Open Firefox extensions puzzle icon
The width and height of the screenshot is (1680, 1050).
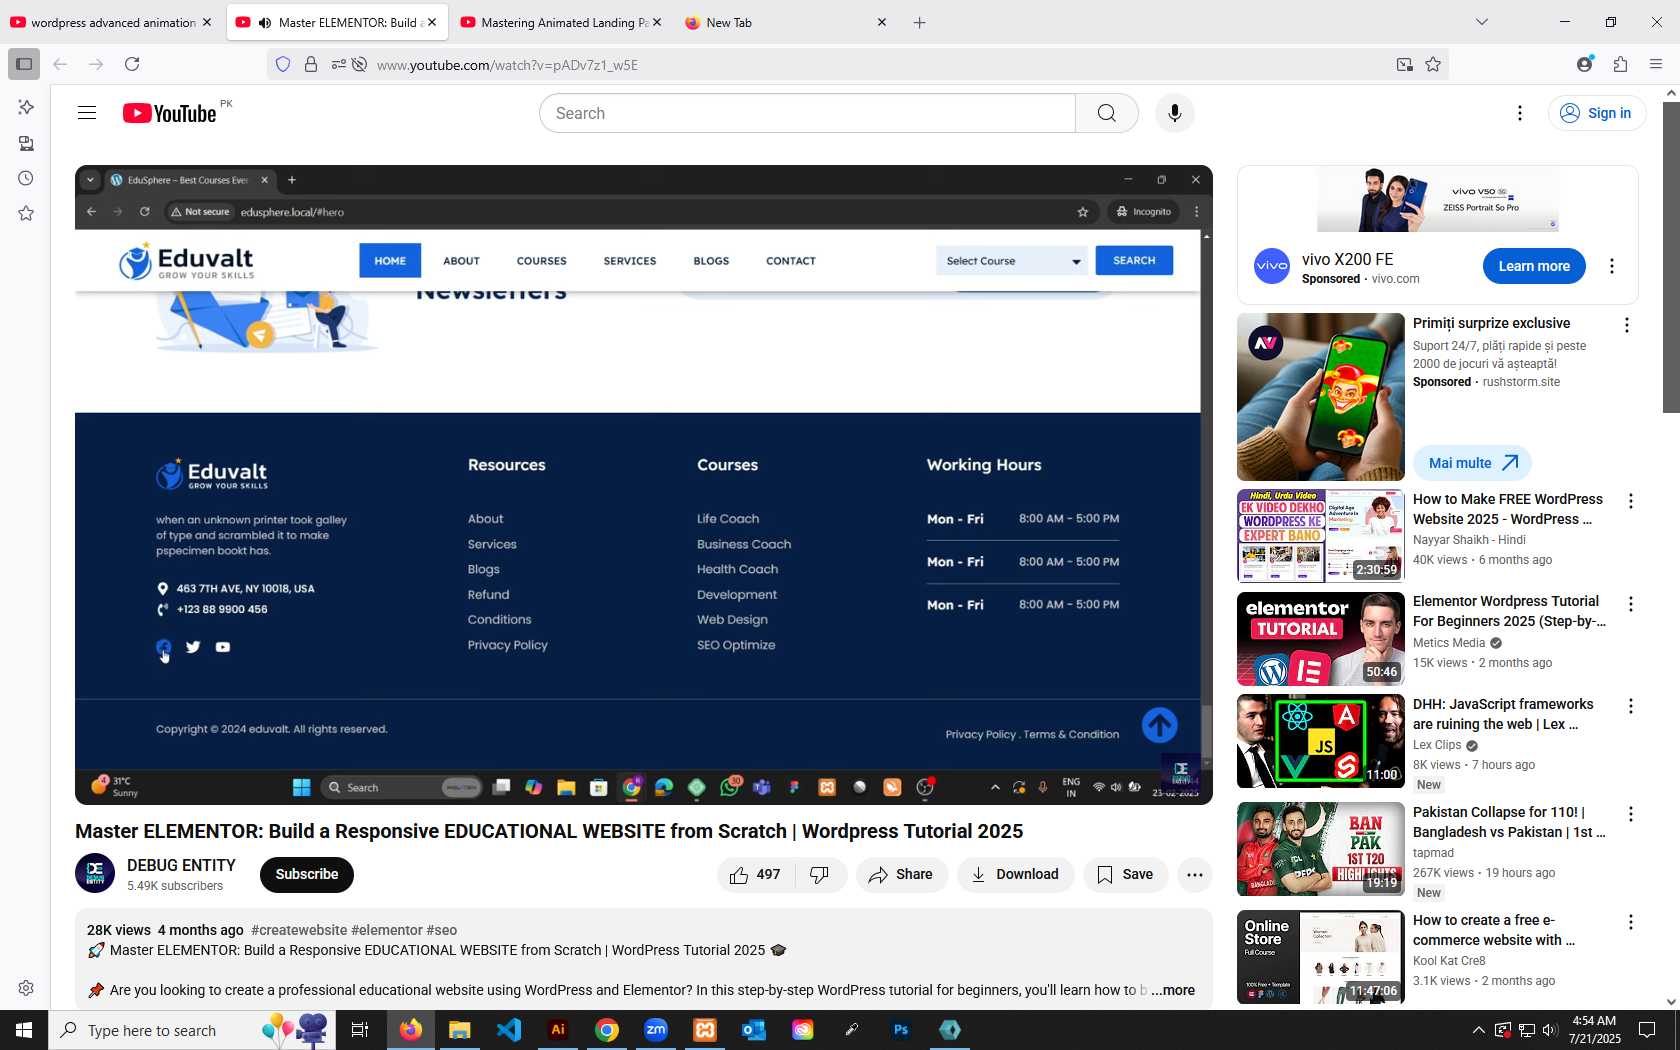(x=1621, y=64)
